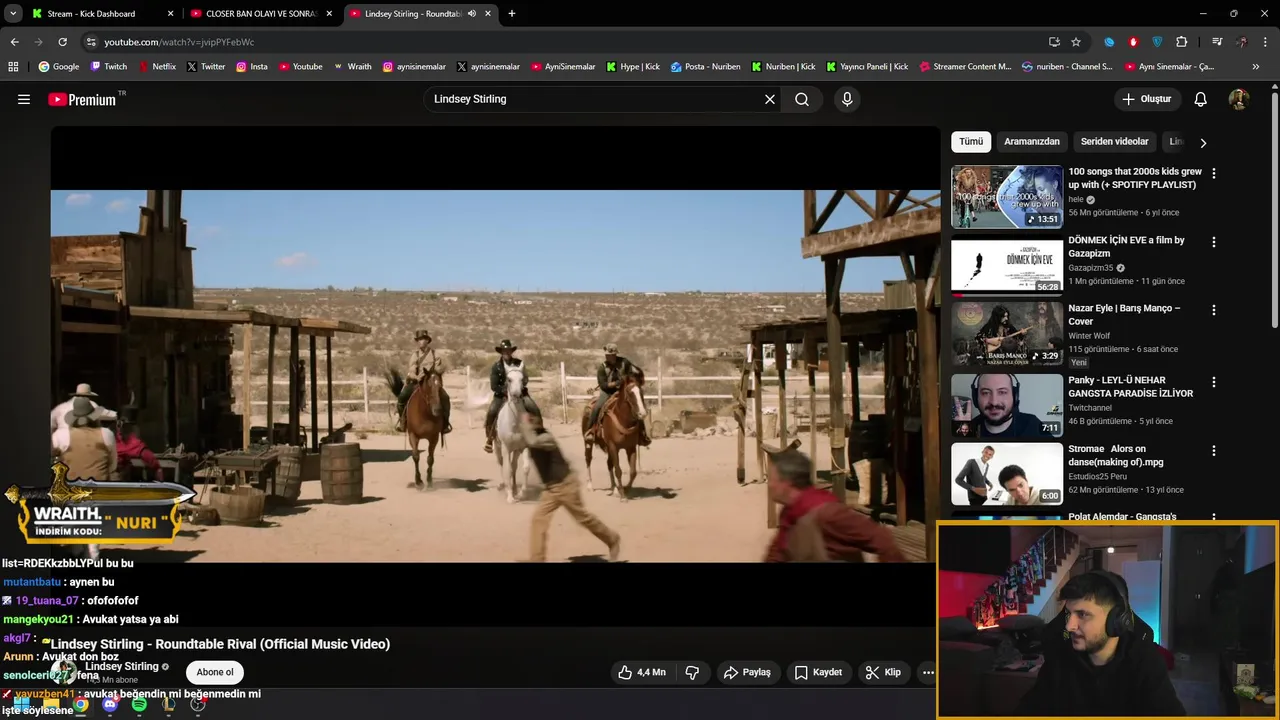This screenshot has height=720, width=1280.
Task: Show more filter chips with right arrow
Action: click(x=1203, y=142)
